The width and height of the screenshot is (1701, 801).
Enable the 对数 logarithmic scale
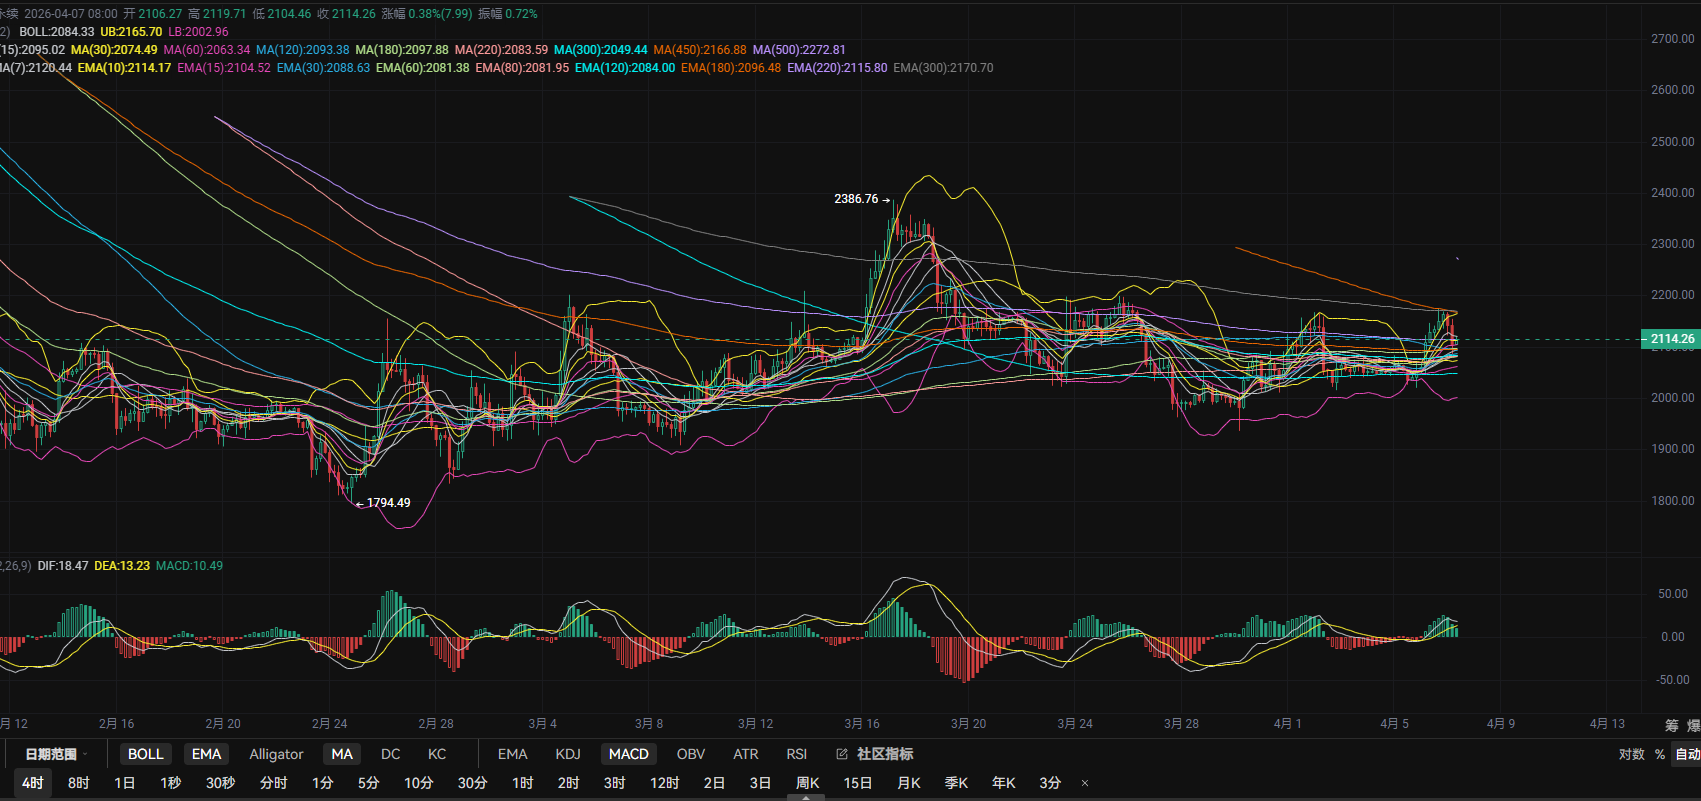[1631, 754]
